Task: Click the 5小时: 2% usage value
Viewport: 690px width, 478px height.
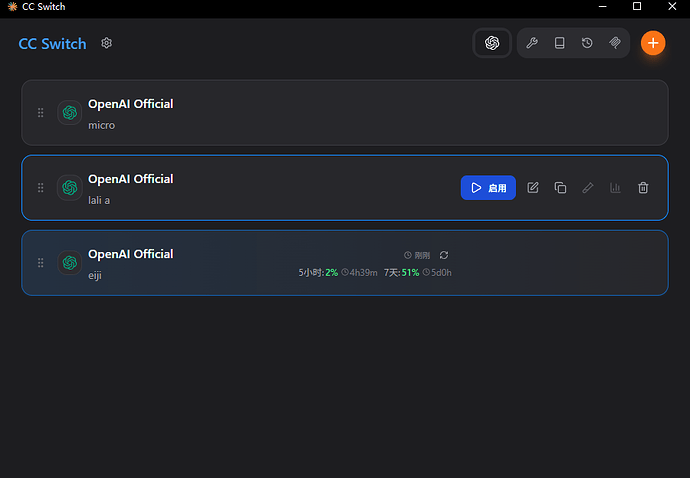Action: [x=318, y=273]
